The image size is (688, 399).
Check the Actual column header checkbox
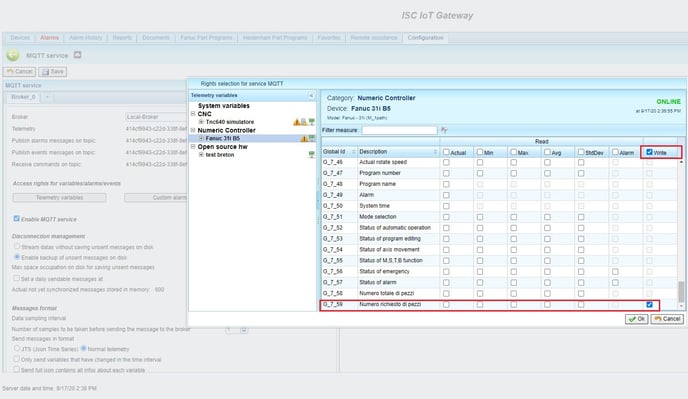tap(446, 152)
